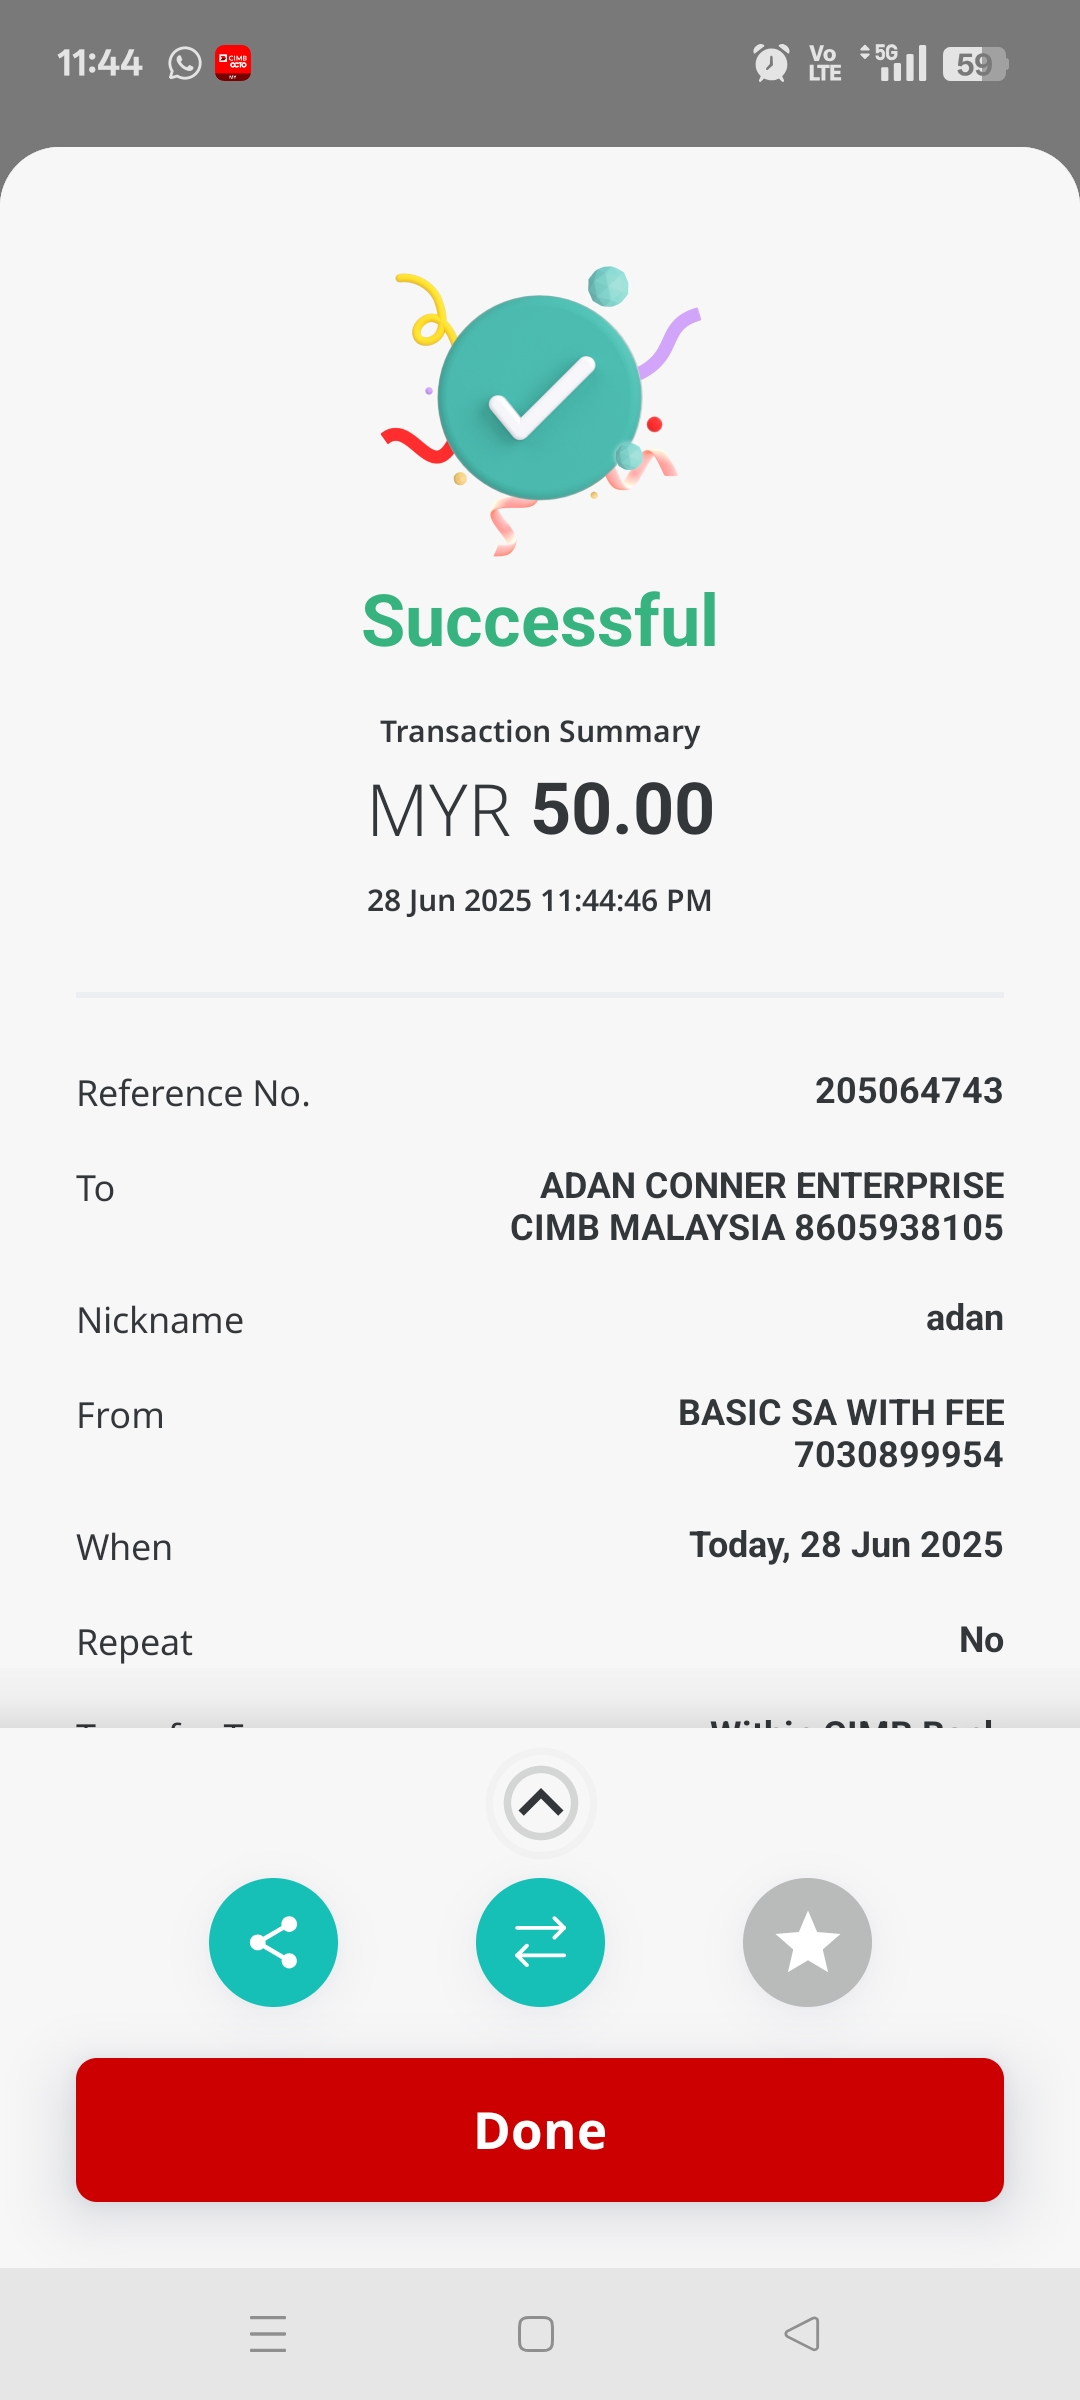Image resolution: width=1080 pixels, height=2400 pixels.
Task: Tap the teal share receipt icon
Action: (273, 1942)
